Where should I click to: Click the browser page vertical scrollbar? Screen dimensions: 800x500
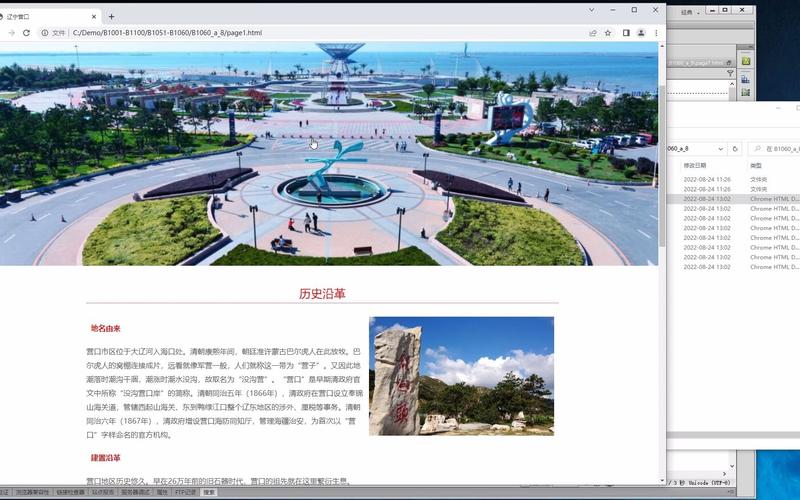(x=662, y=166)
